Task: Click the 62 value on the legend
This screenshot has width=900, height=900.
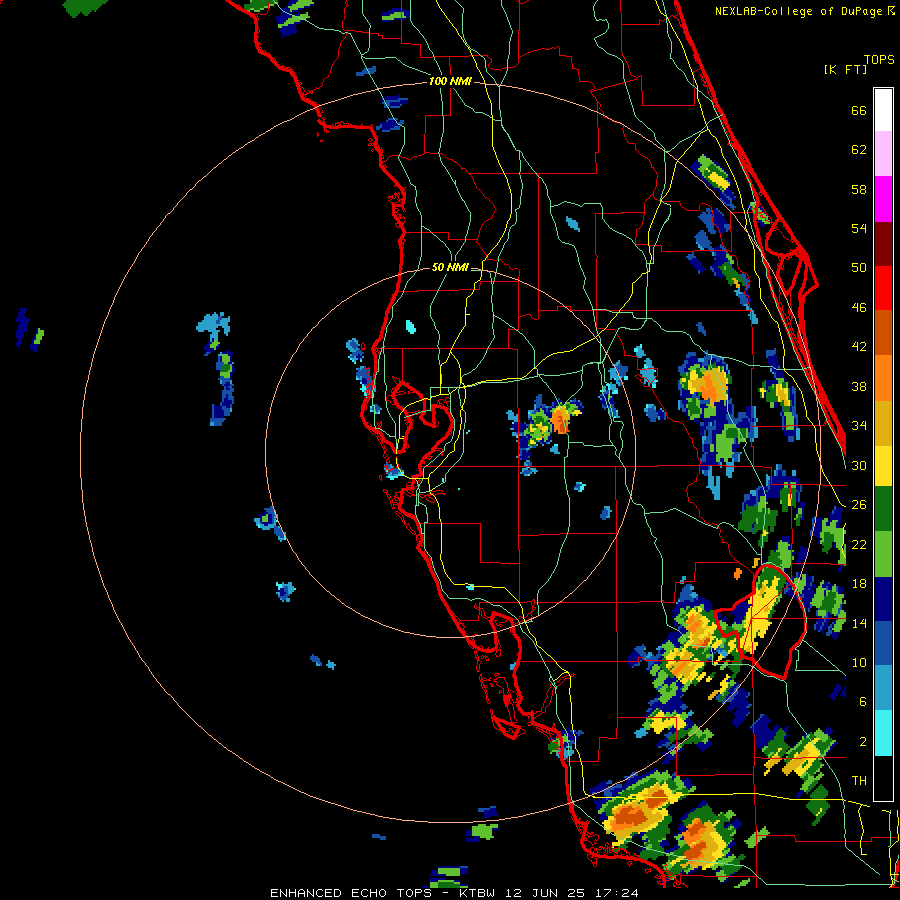Action: (x=859, y=150)
